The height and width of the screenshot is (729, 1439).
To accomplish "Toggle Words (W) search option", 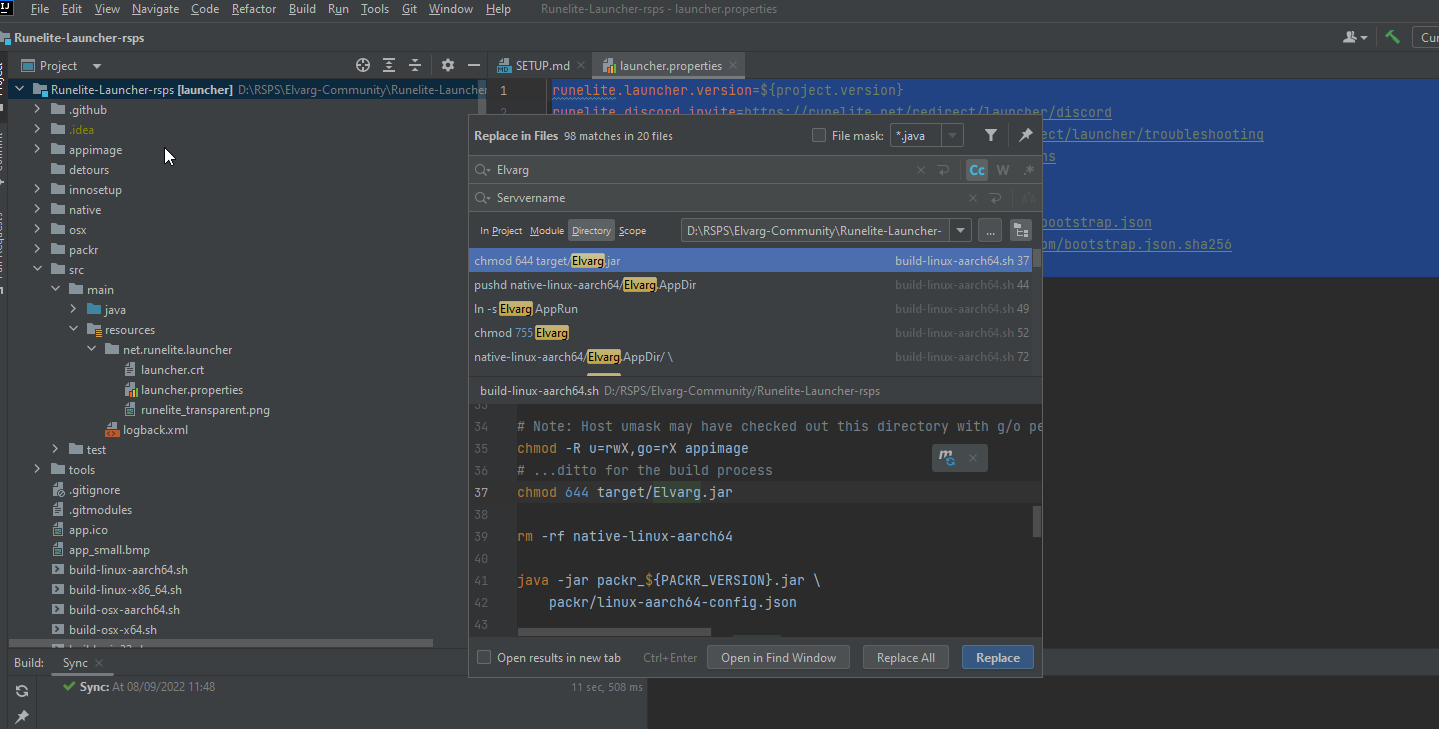I will (1003, 170).
